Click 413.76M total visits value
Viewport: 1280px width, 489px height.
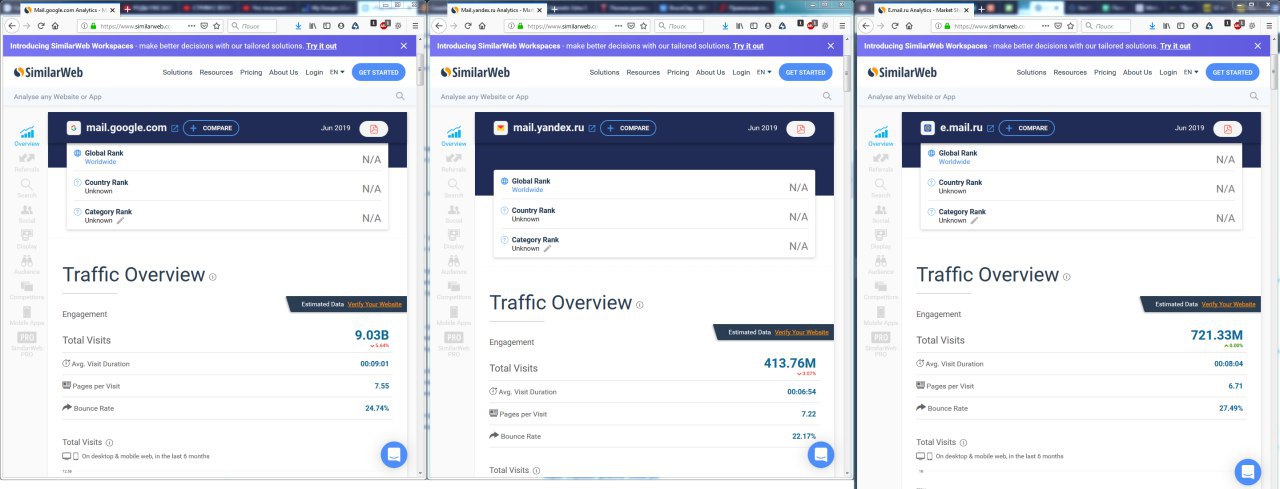coord(788,363)
